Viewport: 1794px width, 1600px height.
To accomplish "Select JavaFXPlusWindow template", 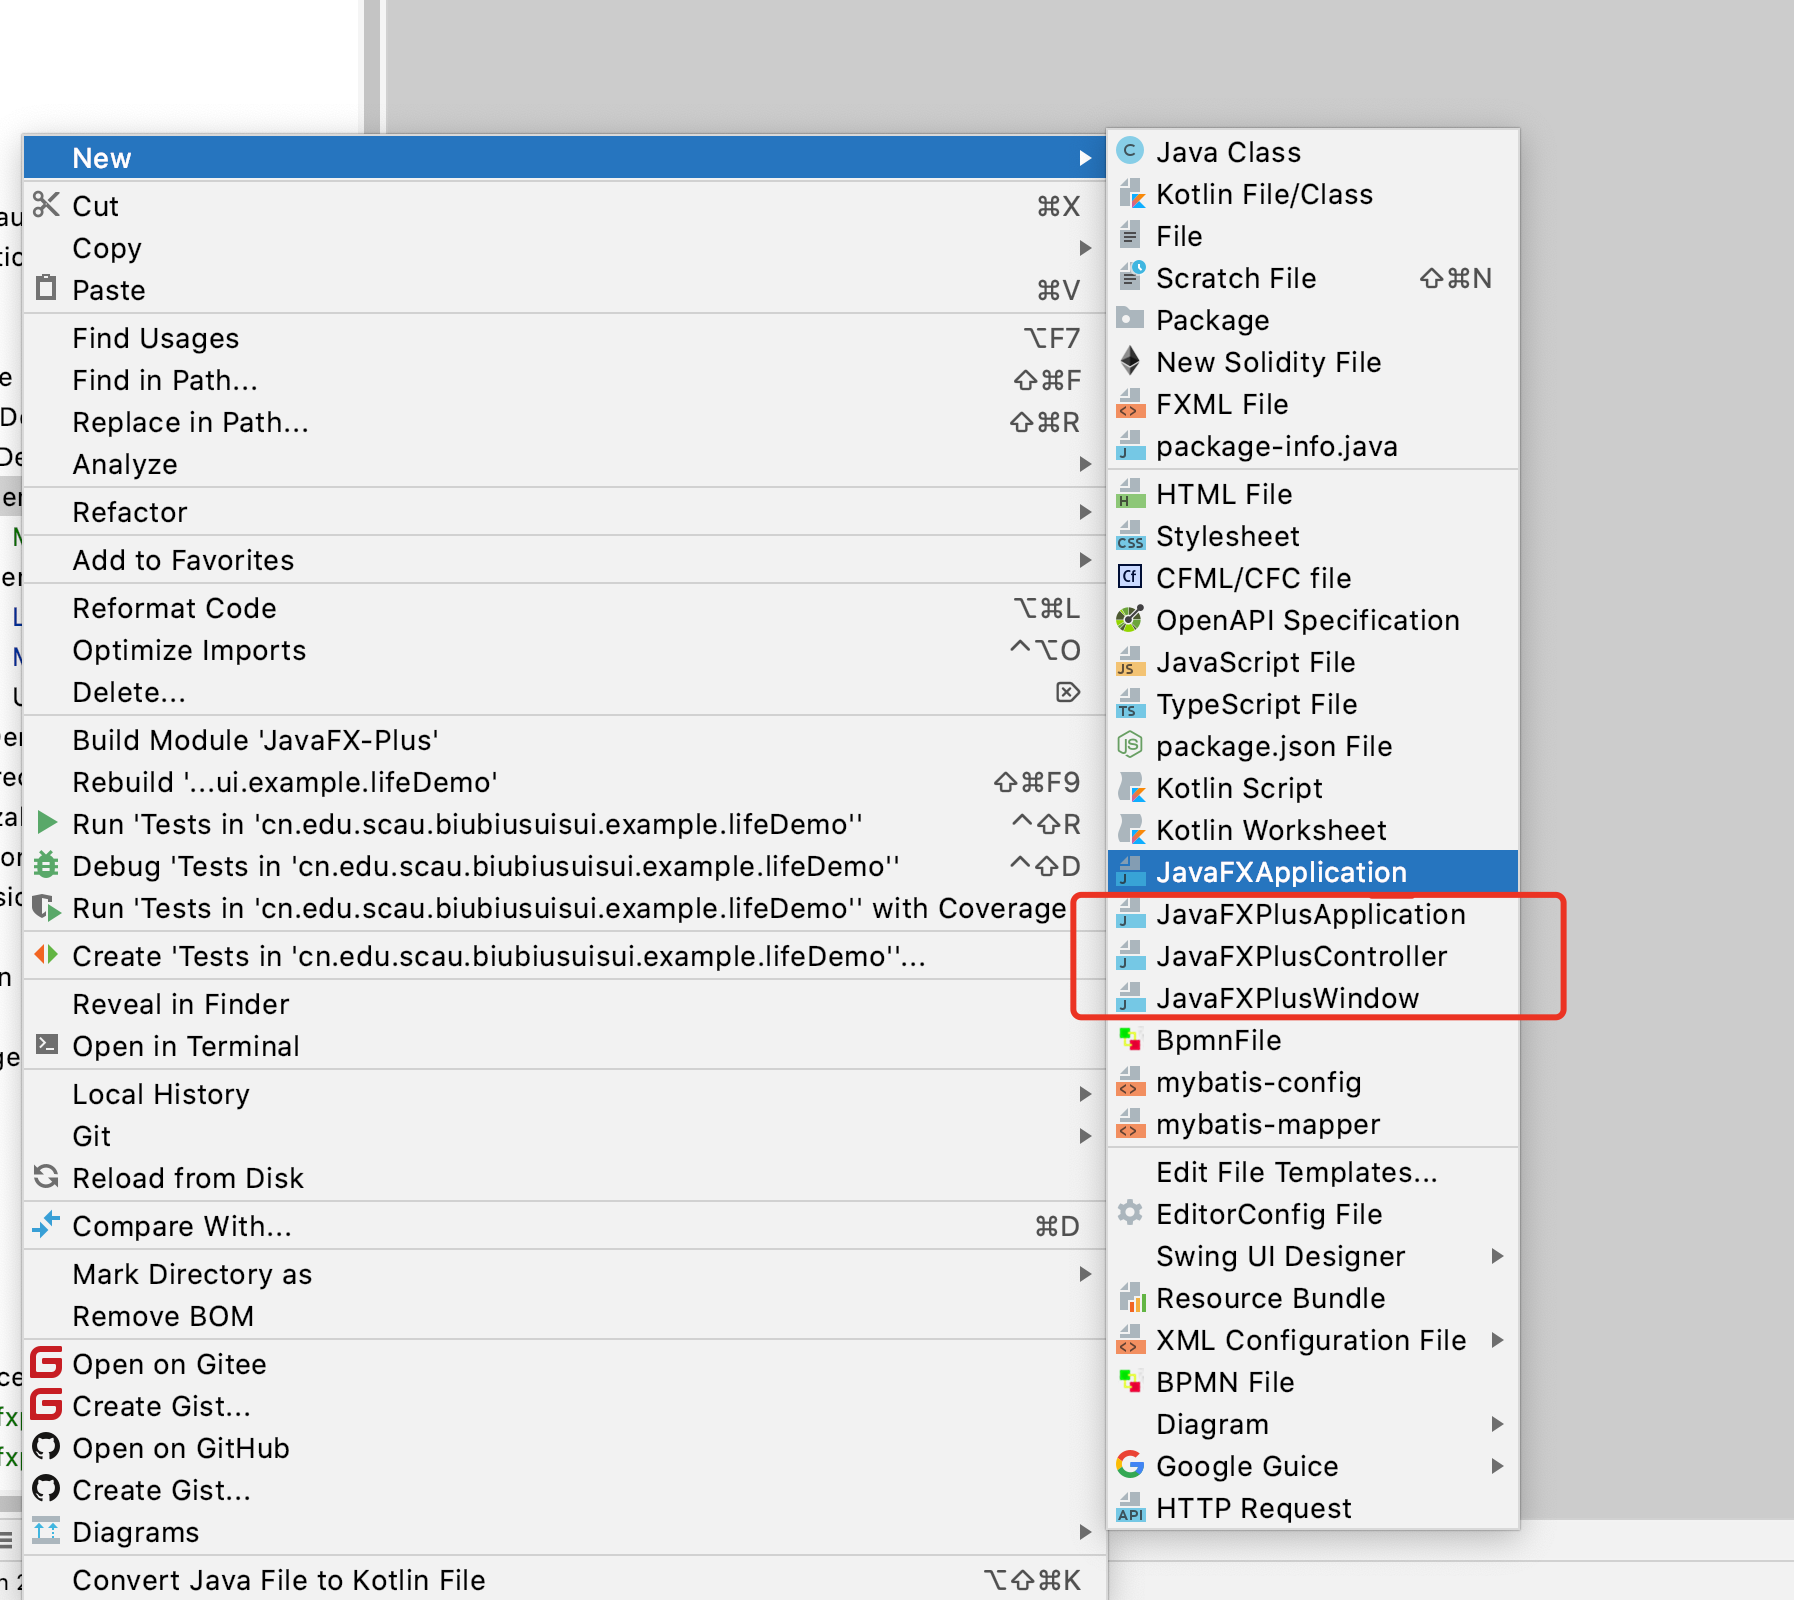I will click(1286, 998).
